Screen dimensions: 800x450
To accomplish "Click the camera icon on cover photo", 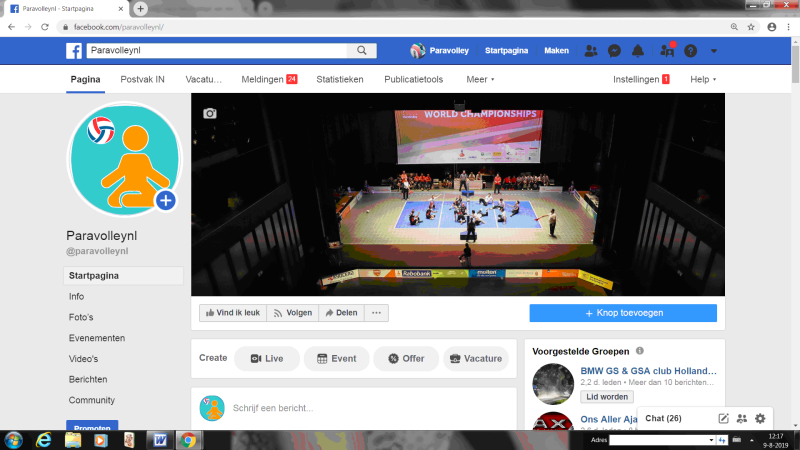I will (x=209, y=113).
